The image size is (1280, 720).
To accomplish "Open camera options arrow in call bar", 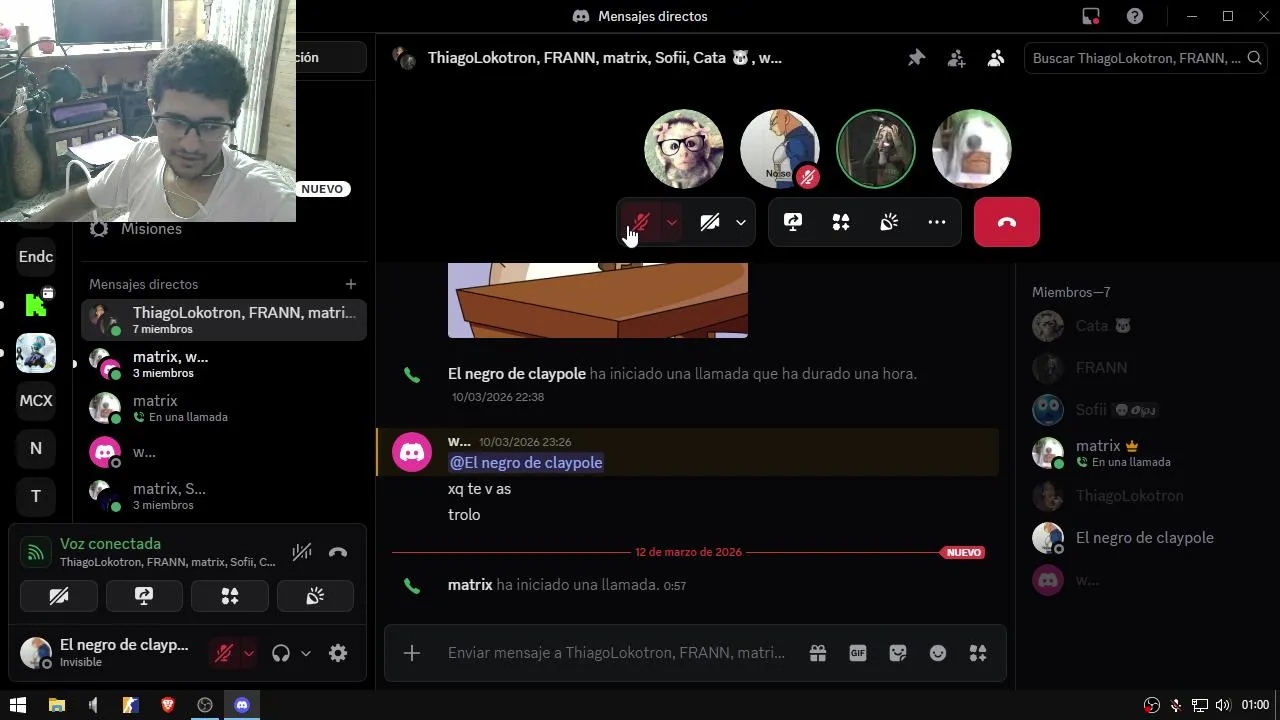I will (741, 222).
